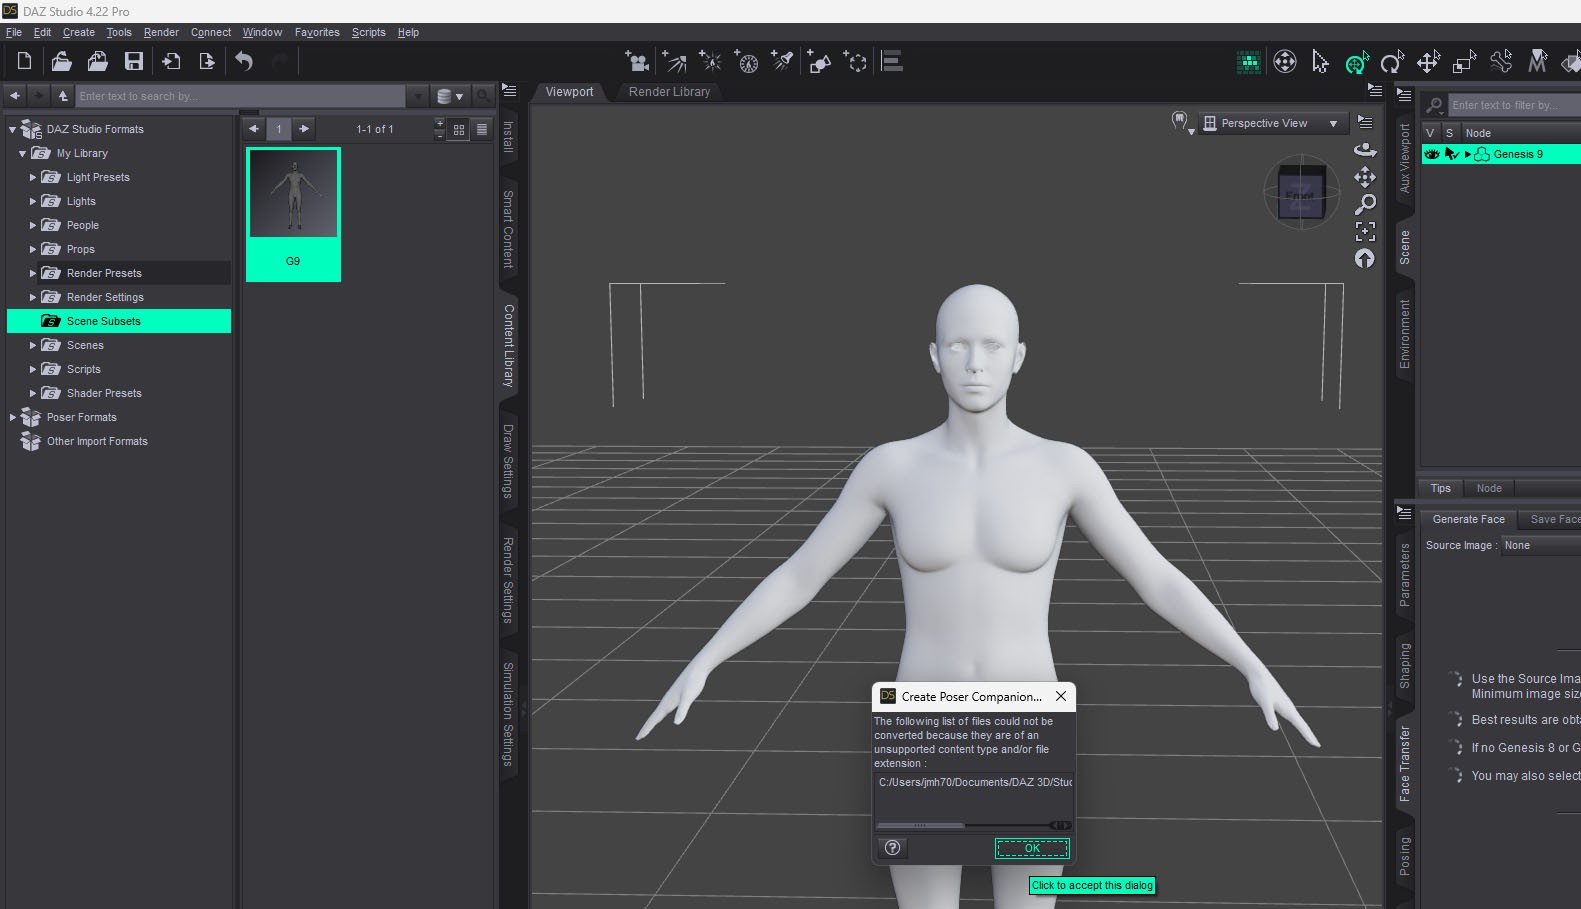Expand the Poser Formats tree
1581x909 pixels.
12,417
